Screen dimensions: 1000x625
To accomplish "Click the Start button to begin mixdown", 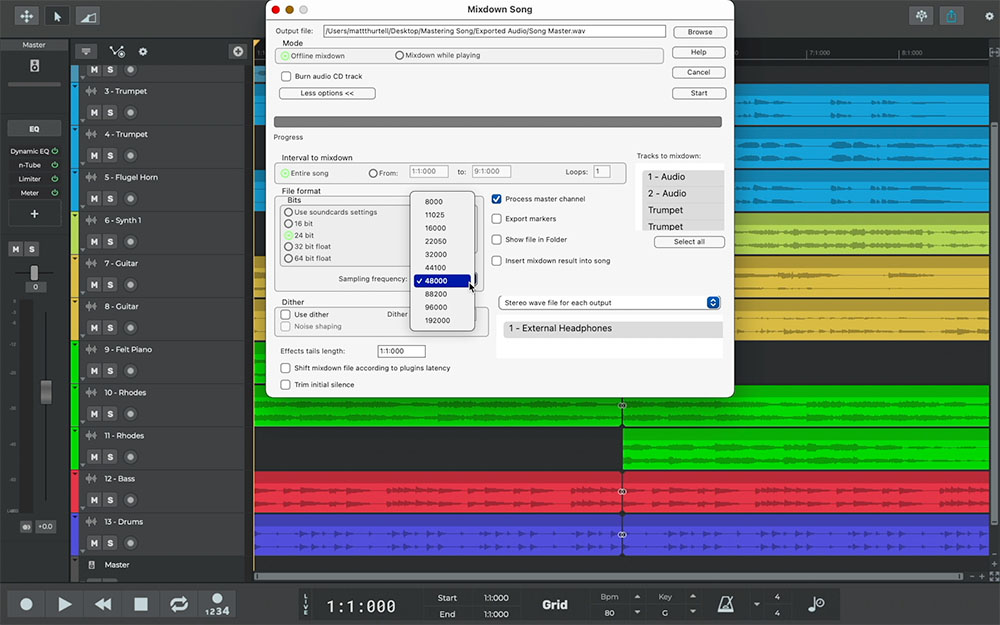I will [699, 93].
